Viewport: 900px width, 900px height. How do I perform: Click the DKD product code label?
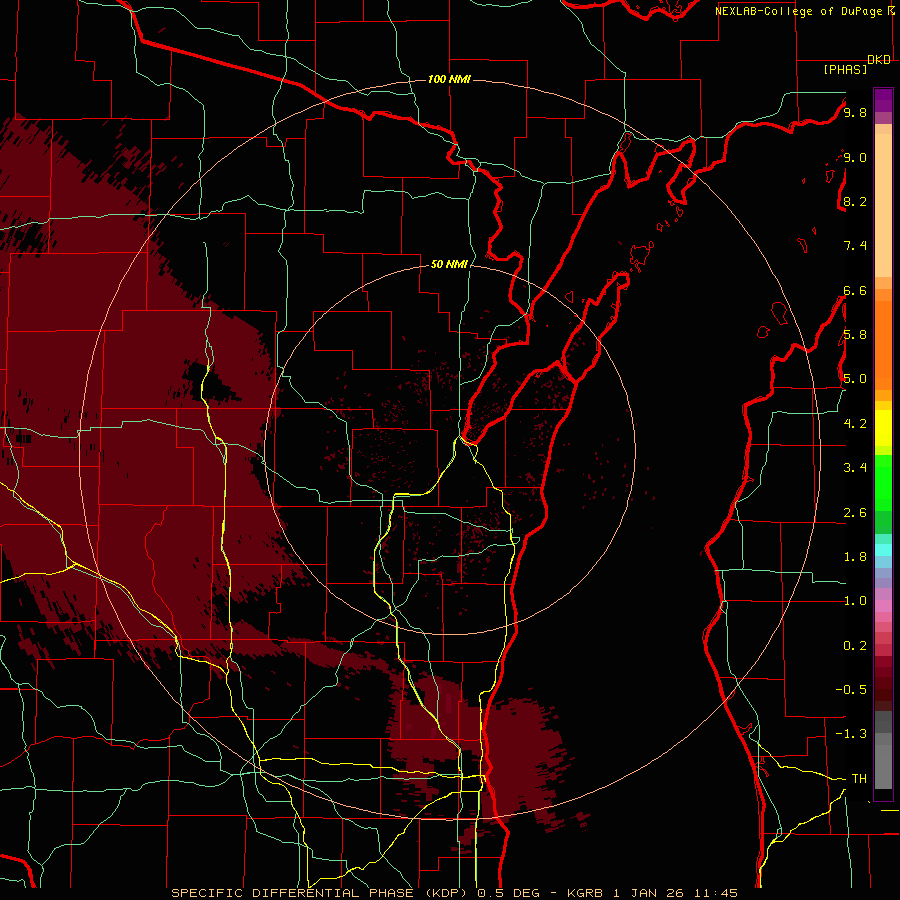pyautogui.click(x=879, y=60)
